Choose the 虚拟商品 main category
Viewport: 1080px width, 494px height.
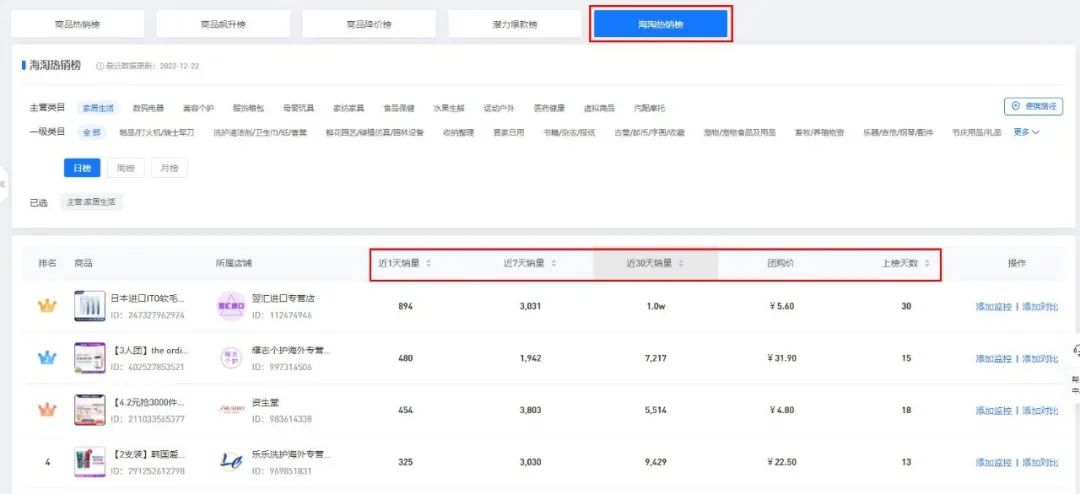pos(599,108)
